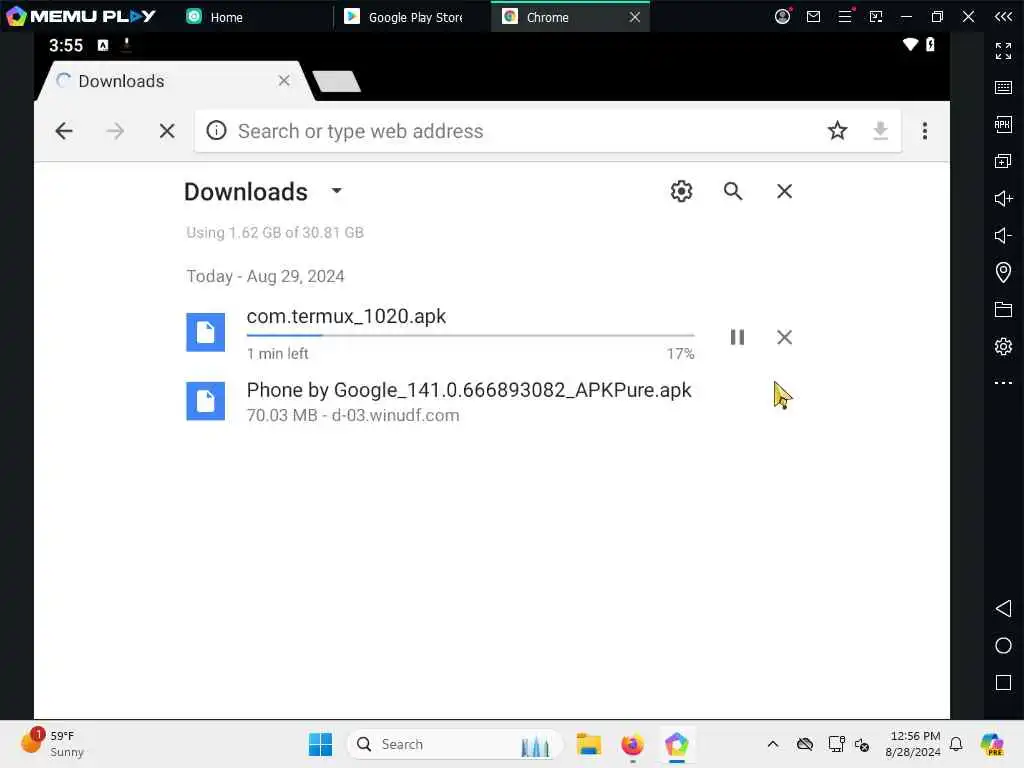The height and width of the screenshot is (768, 1024).
Task: Tap Android back triangle button
Action: tap(1003, 609)
